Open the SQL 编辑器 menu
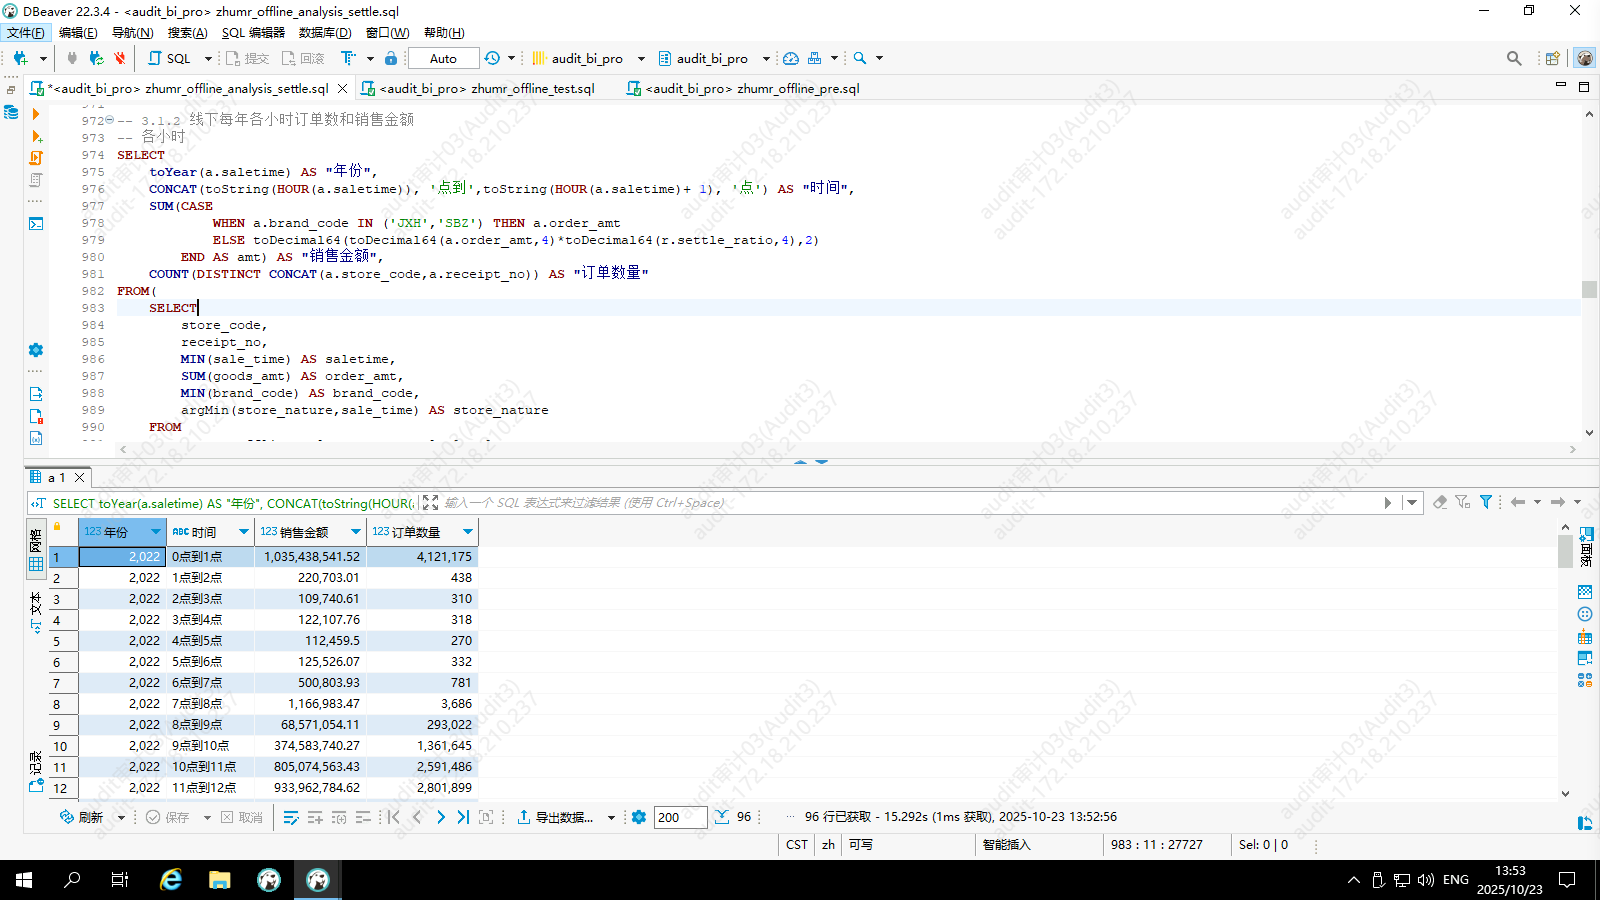 253,33
